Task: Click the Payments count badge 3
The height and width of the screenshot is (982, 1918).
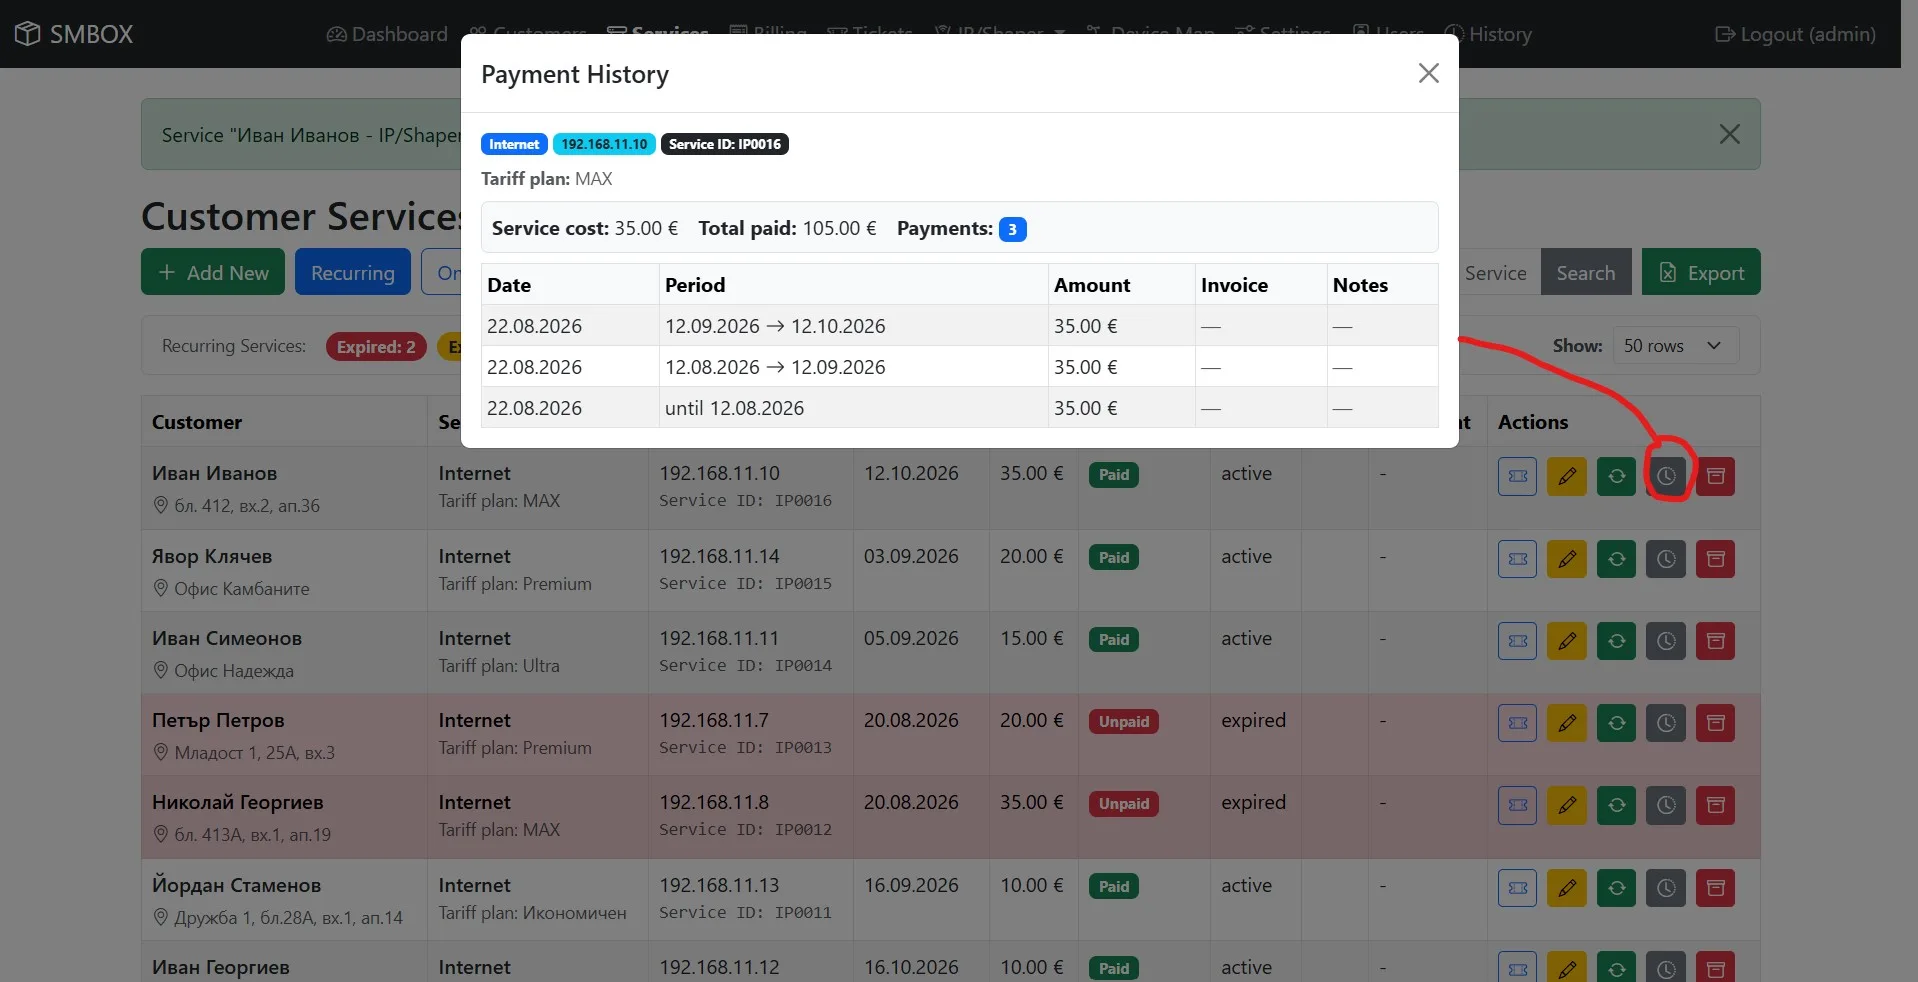Action: [1012, 229]
